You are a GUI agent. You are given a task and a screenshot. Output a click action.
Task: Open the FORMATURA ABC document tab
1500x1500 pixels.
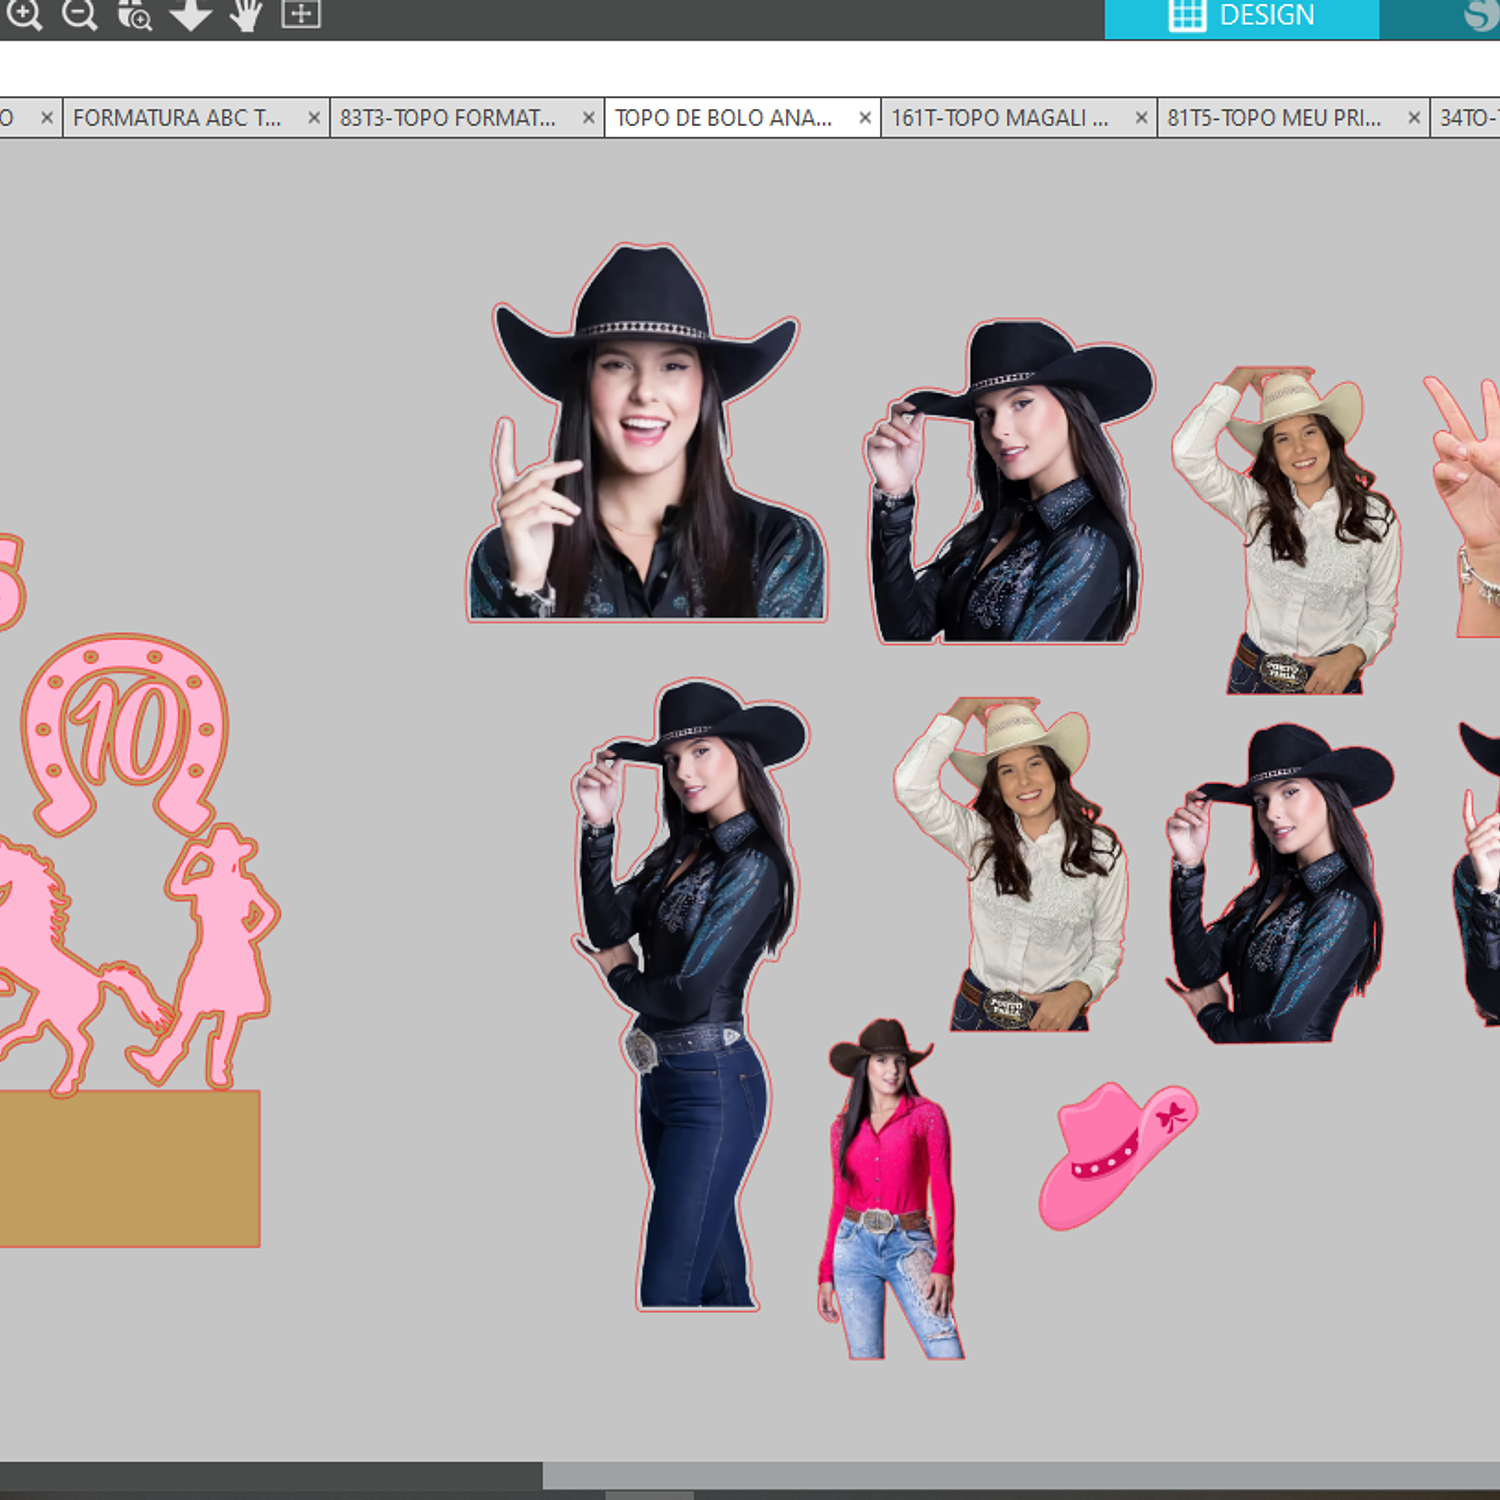[177, 118]
